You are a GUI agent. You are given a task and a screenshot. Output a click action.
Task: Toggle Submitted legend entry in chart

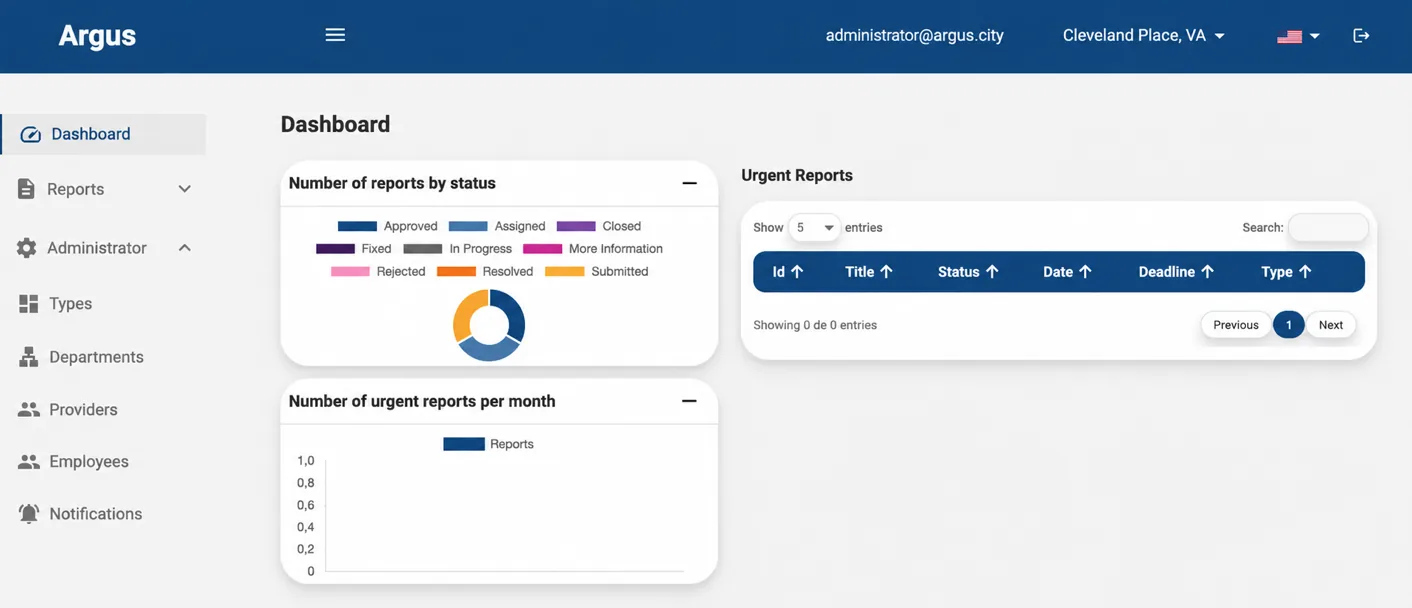pos(597,272)
